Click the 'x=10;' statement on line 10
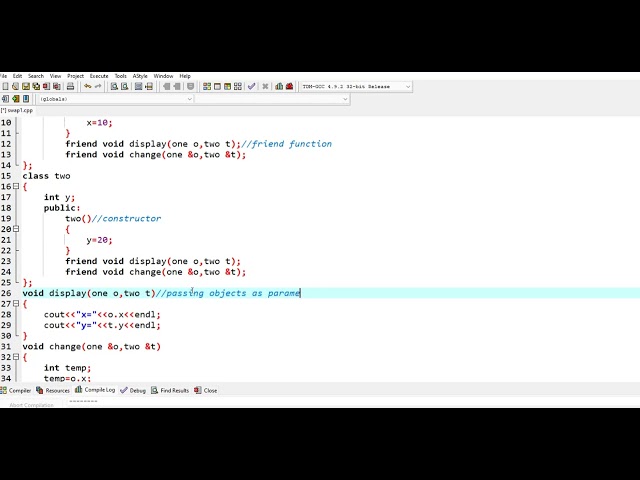Screen dimensions: 640x480 (x=99, y=122)
